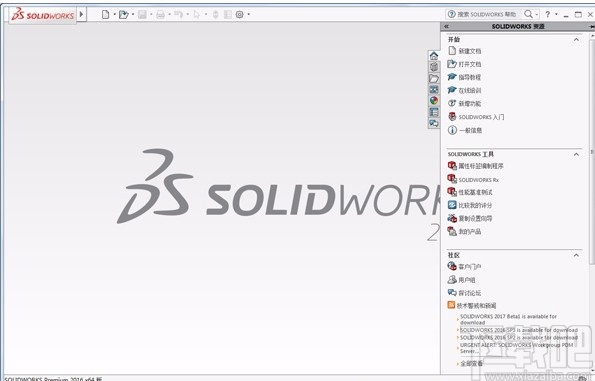This screenshot has height=381, width=595.
Task: Open URGENT ALERT Workgroup PDM Server news
Action: 516,348
